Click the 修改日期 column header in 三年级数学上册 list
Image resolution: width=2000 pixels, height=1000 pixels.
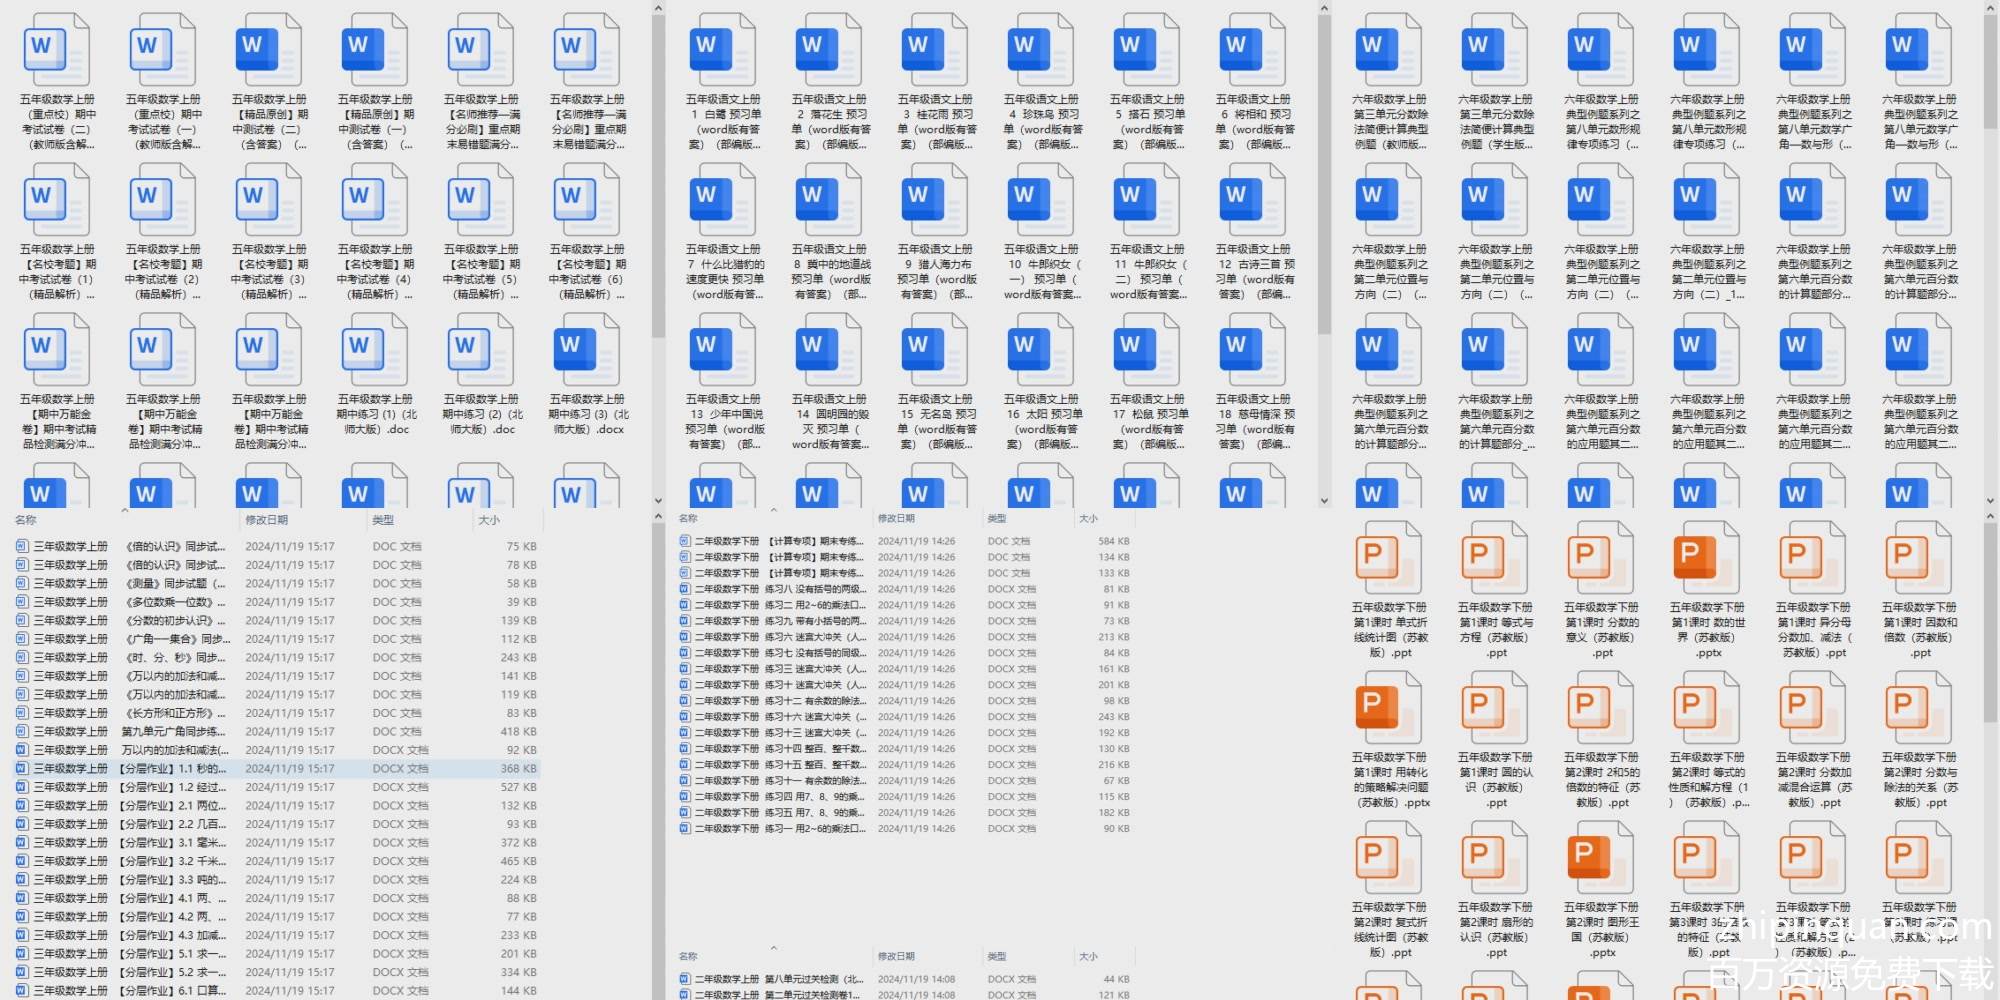pos(267,520)
